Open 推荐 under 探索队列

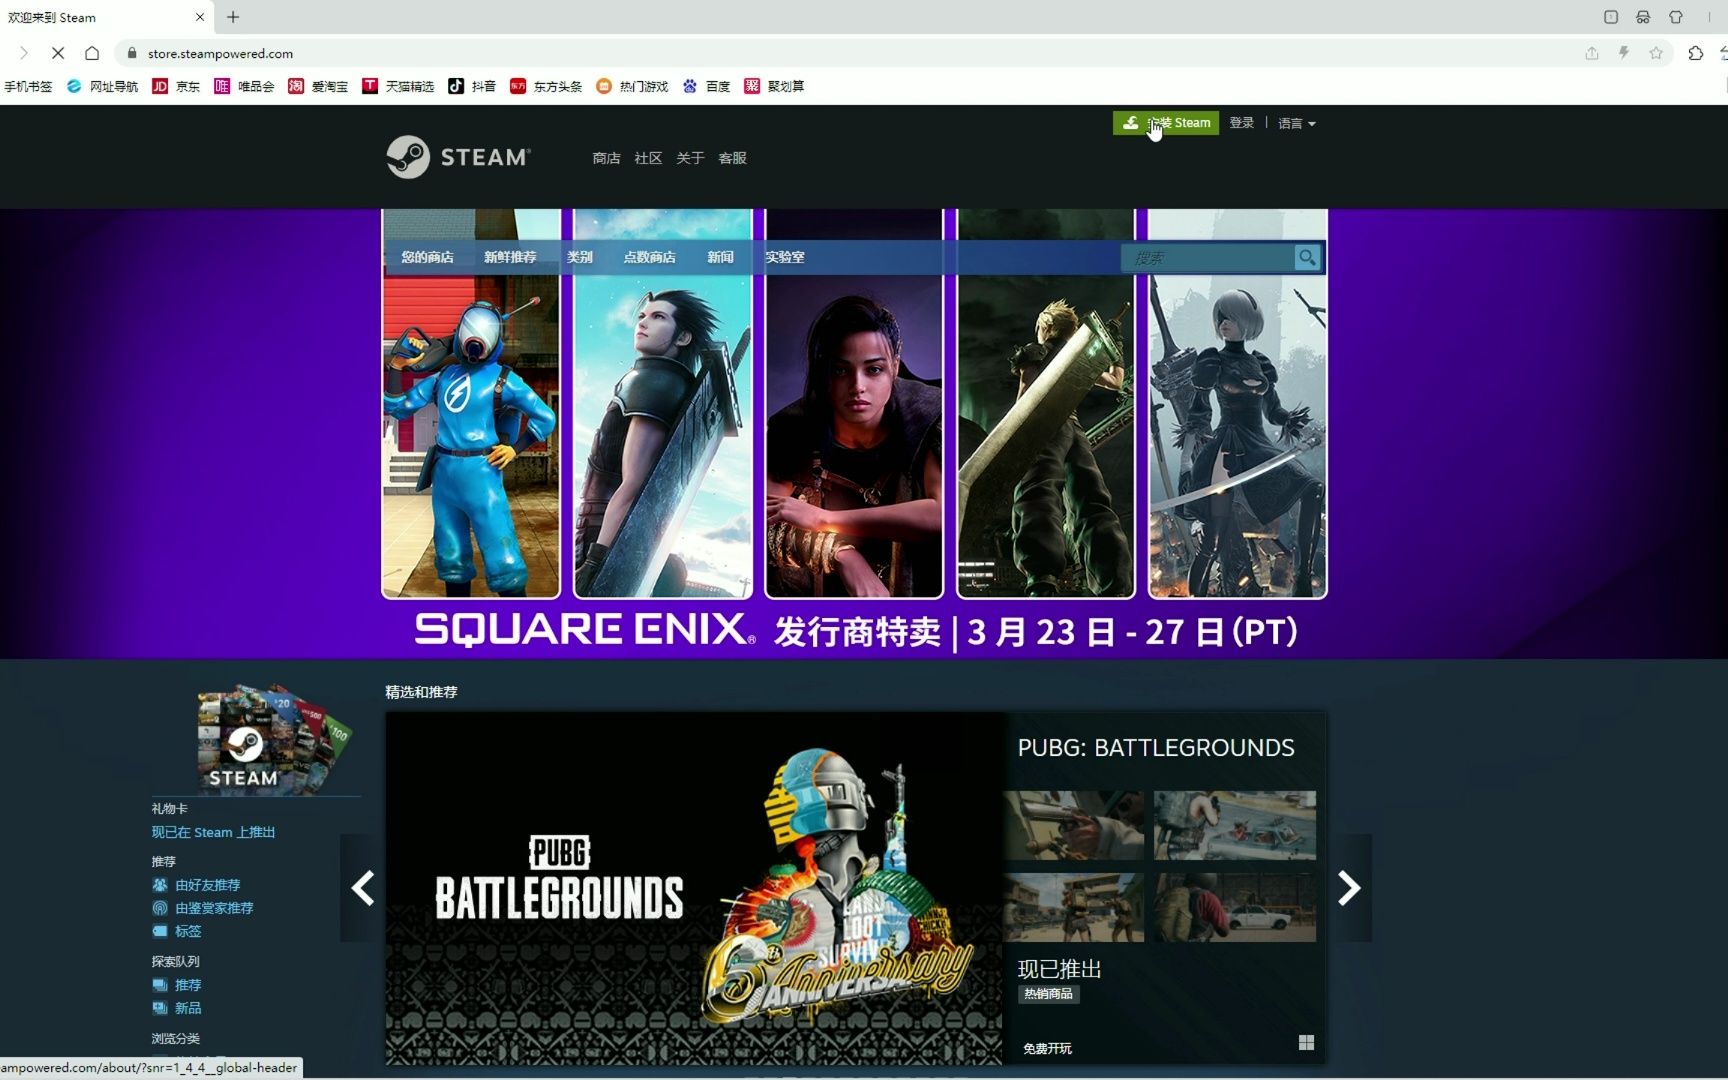(x=188, y=985)
